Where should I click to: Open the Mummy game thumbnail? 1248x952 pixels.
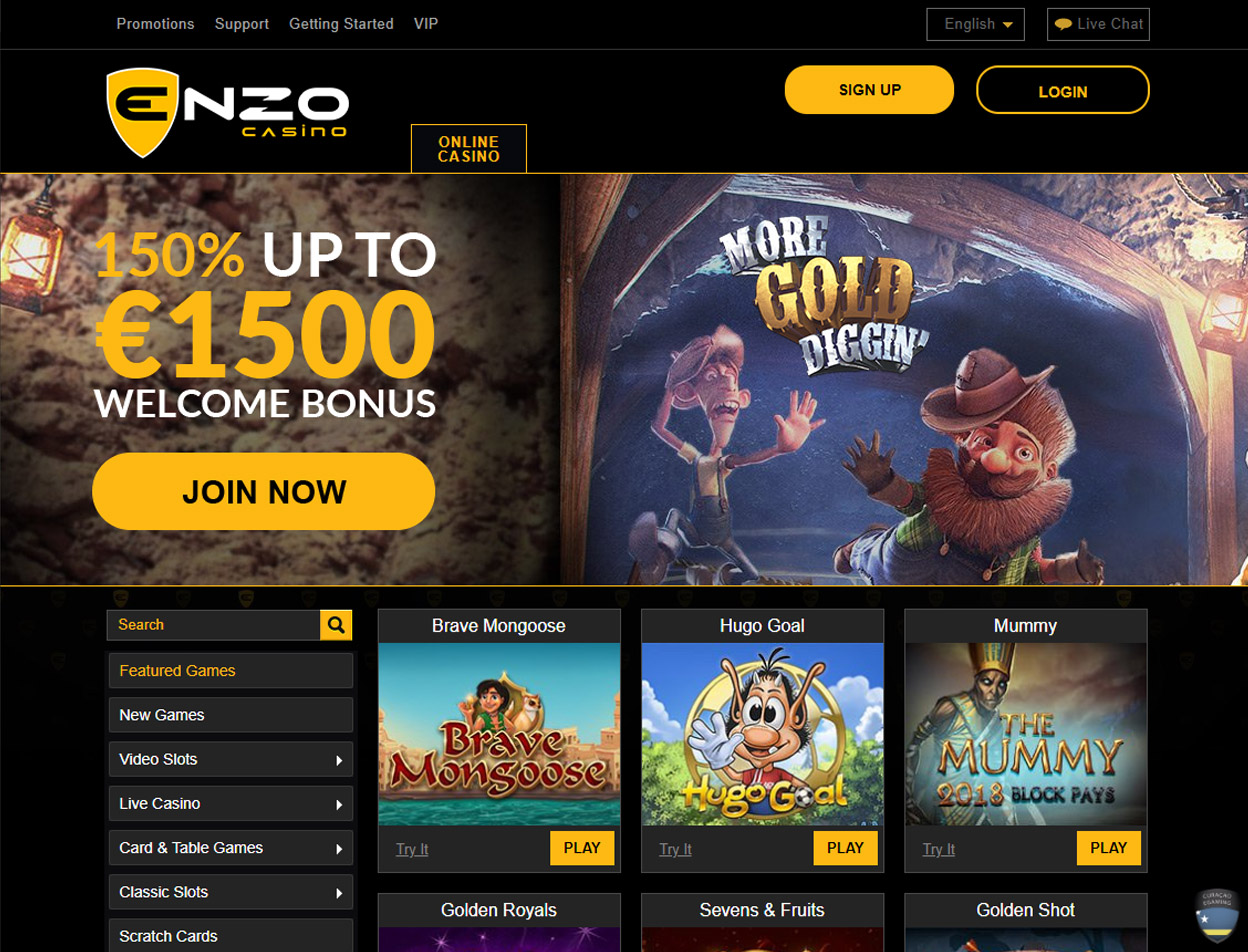[1026, 734]
